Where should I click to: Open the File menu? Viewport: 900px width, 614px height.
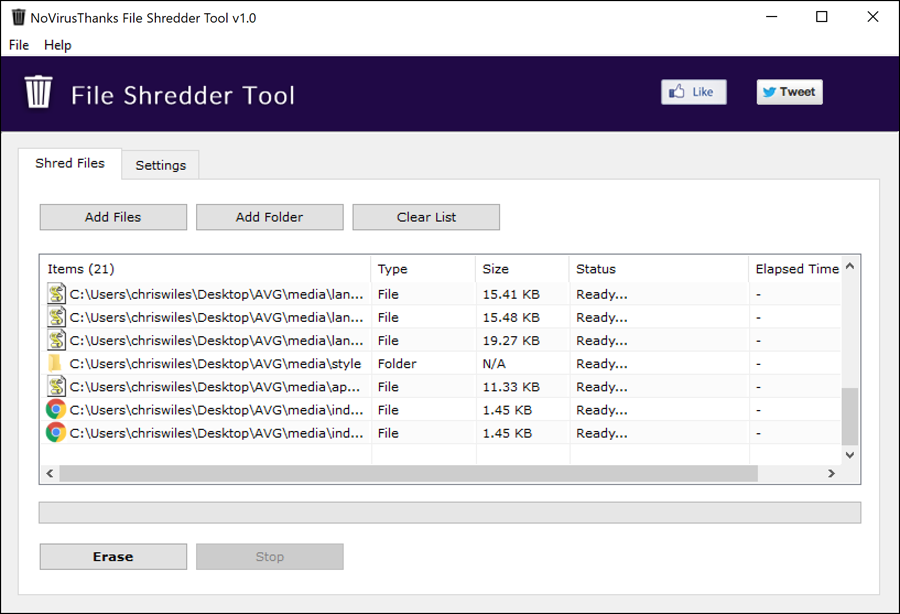tap(19, 45)
